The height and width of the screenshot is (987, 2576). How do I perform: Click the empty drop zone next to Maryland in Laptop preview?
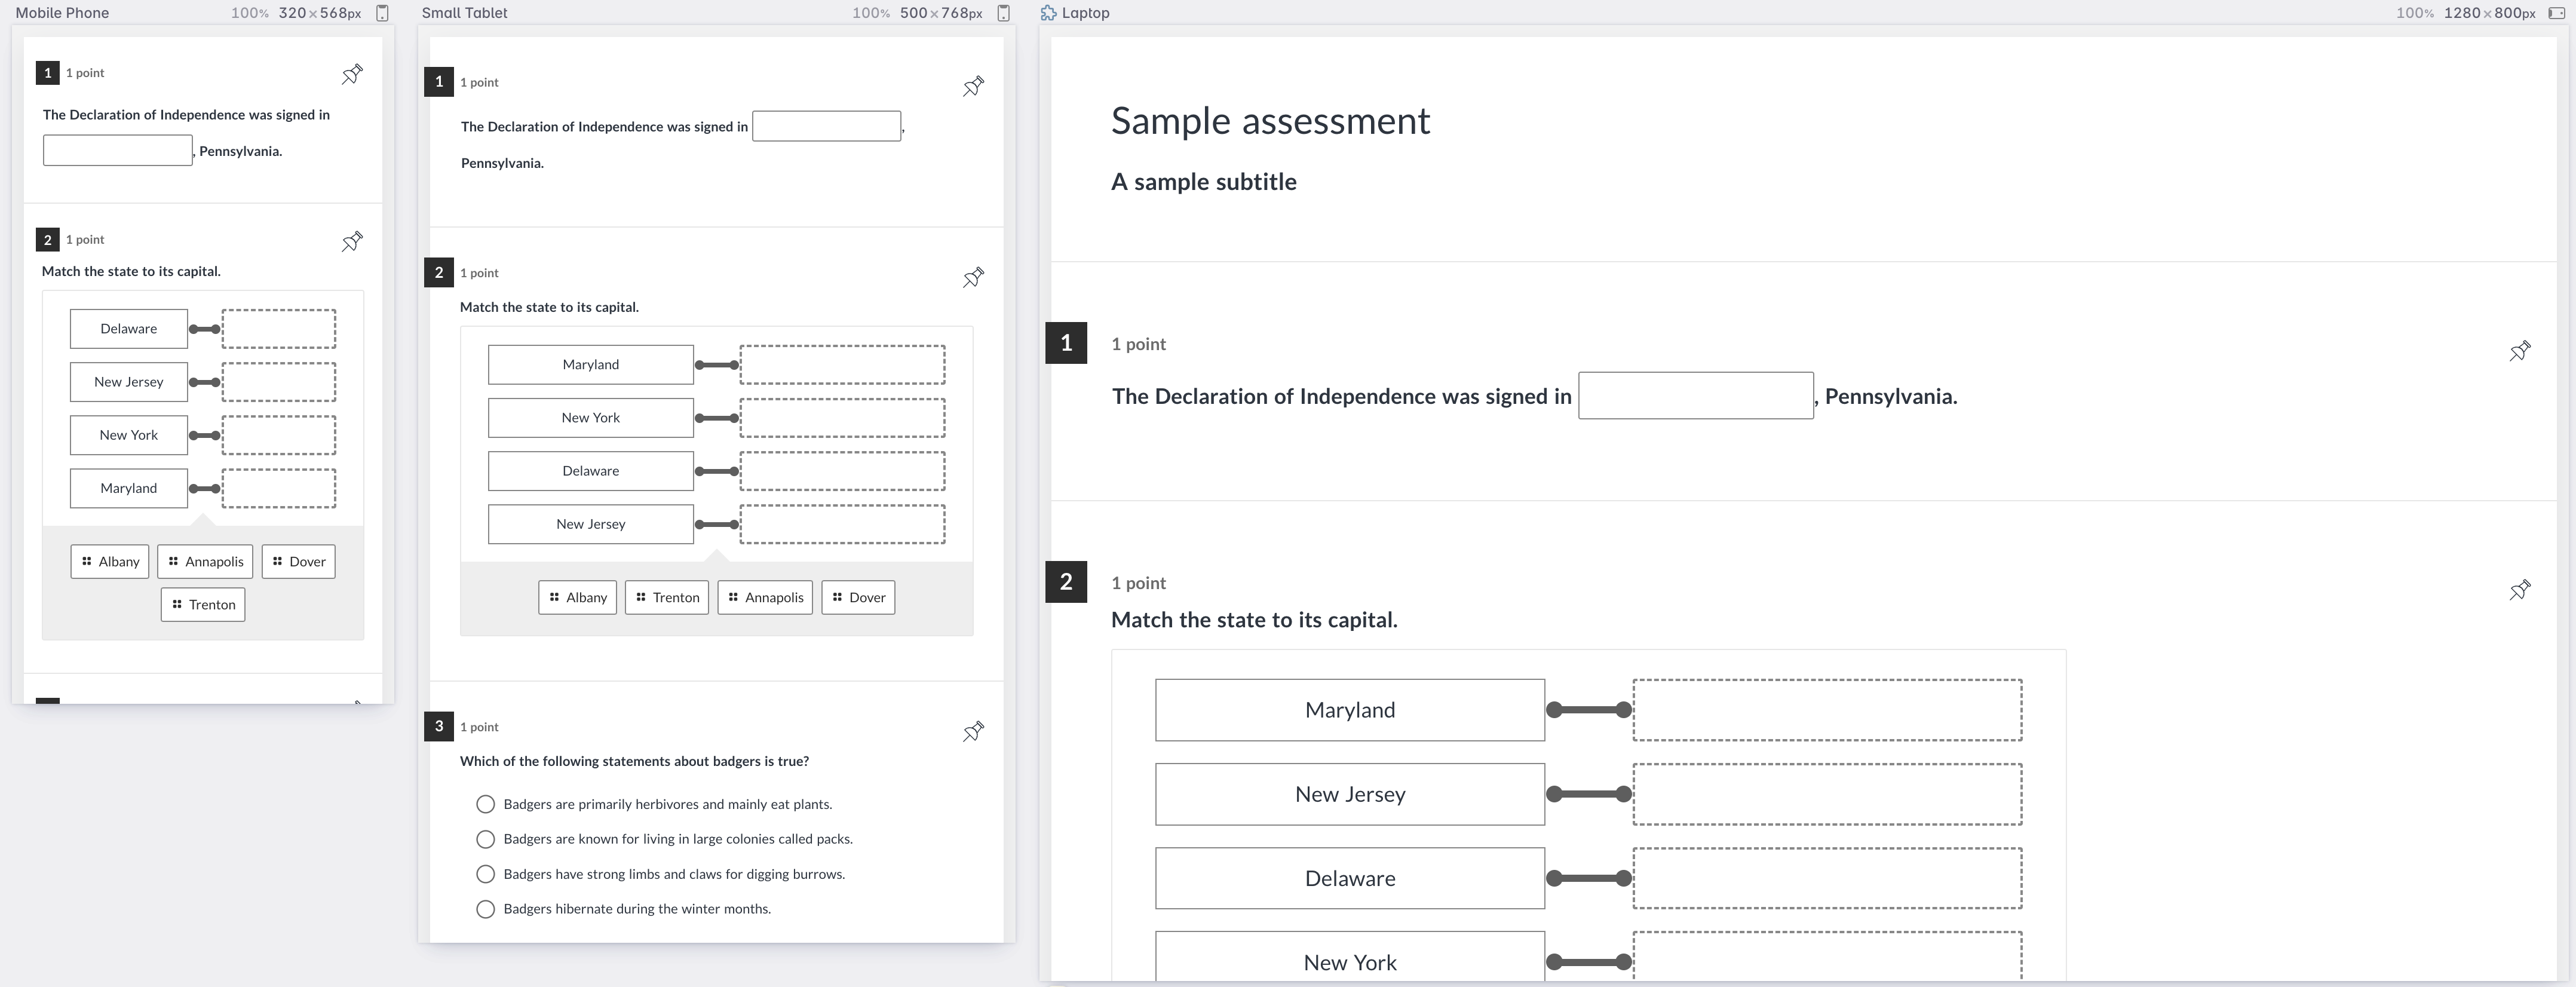coord(1827,710)
